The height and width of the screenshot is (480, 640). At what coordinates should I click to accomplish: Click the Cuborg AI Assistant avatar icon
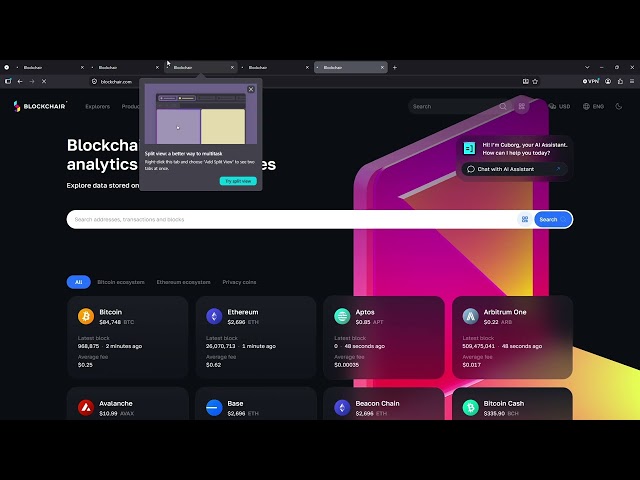coord(469,149)
